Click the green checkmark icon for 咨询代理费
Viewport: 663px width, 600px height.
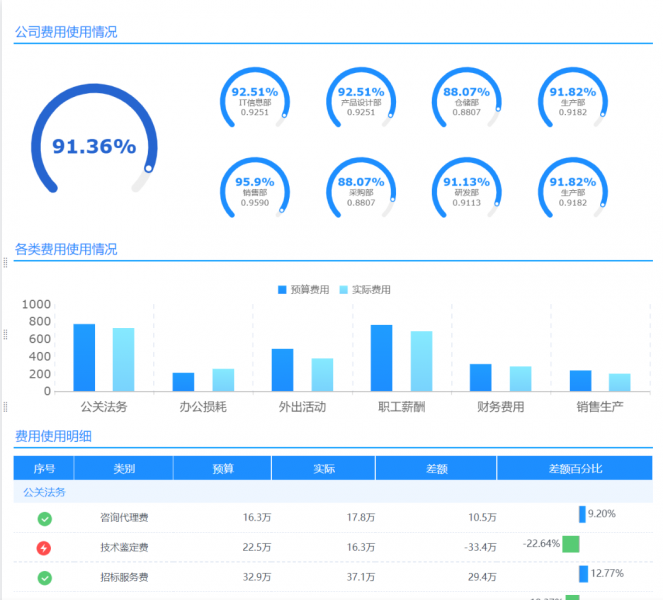[44, 518]
